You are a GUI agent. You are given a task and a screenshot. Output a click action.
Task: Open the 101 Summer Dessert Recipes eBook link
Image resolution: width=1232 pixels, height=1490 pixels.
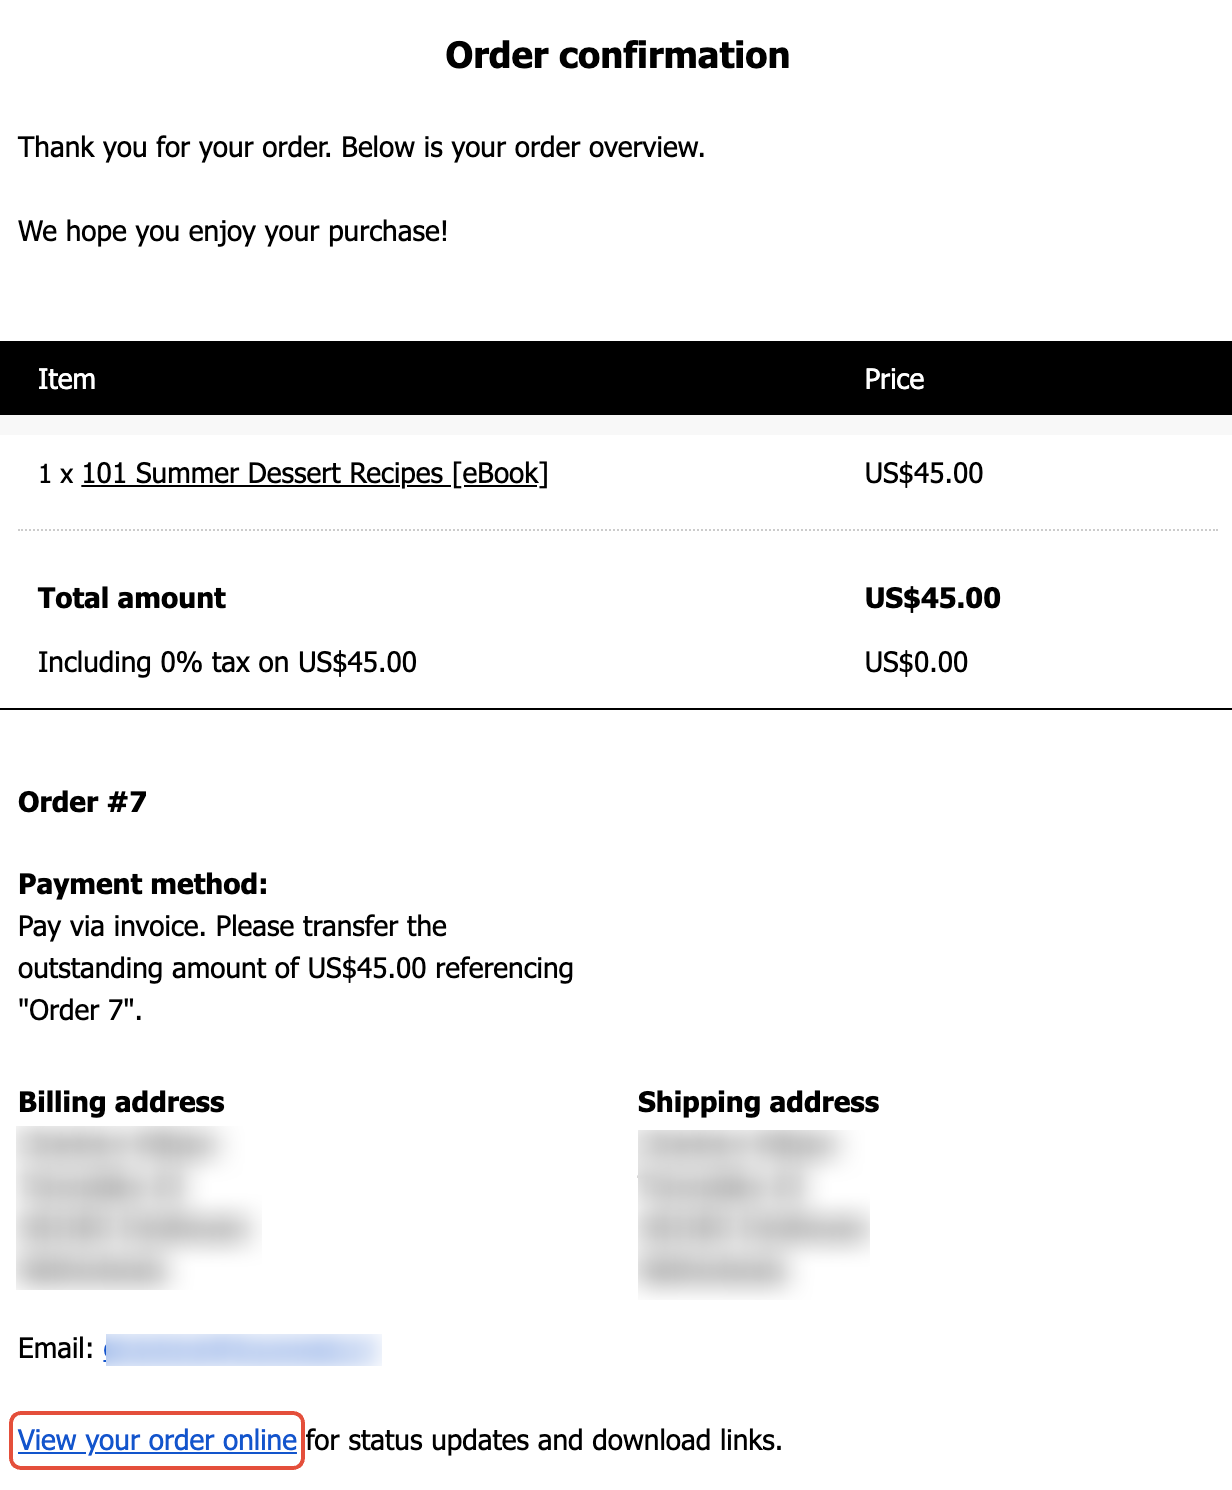[x=314, y=473]
